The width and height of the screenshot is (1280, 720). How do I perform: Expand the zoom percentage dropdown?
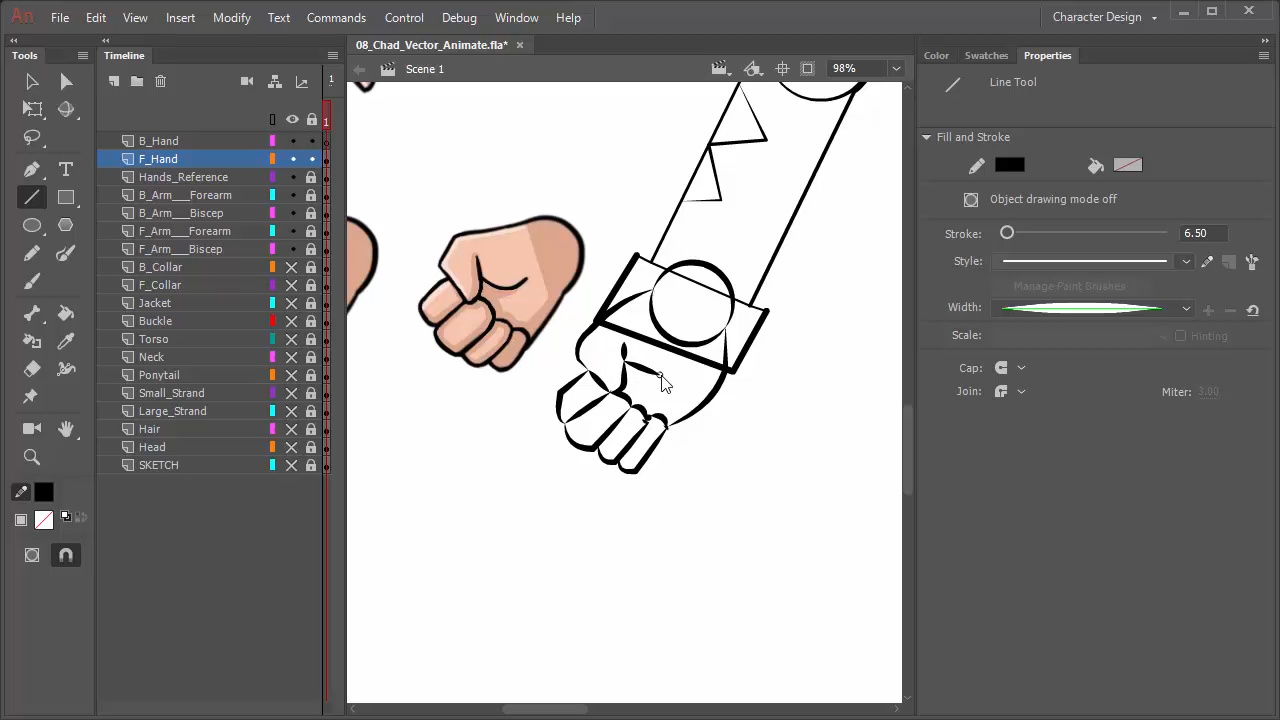896,69
